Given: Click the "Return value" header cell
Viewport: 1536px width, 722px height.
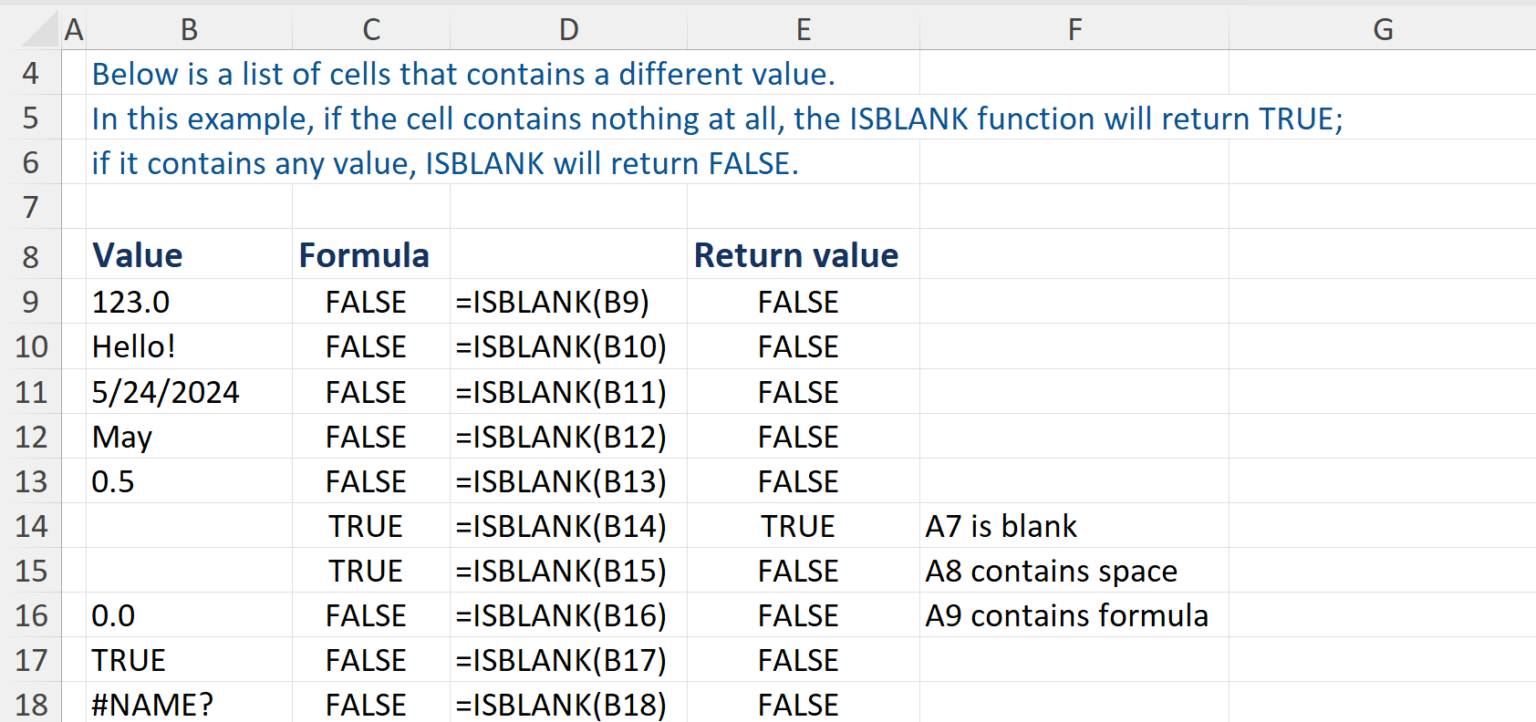Looking at the screenshot, I should (796, 256).
